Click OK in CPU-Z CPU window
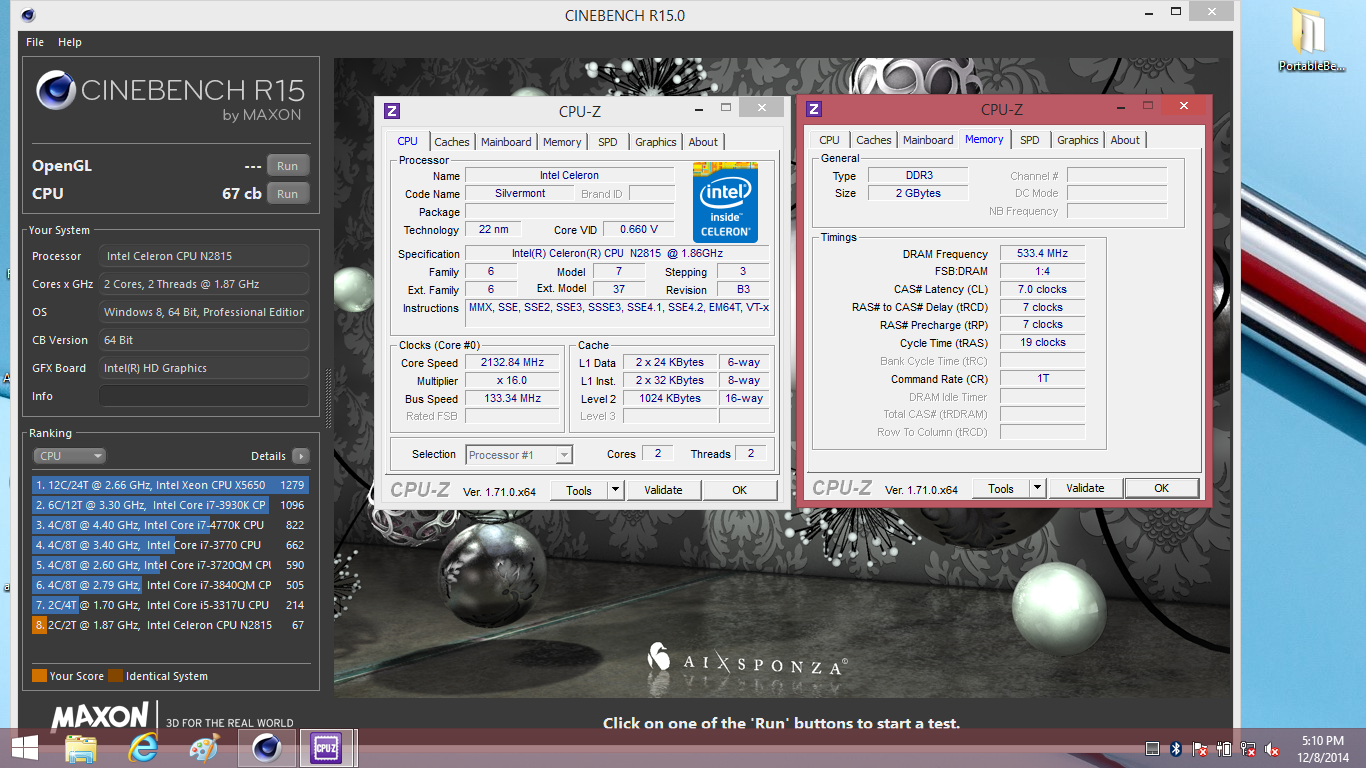Image resolution: width=1366 pixels, height=768 pixels. pos(740,490)
